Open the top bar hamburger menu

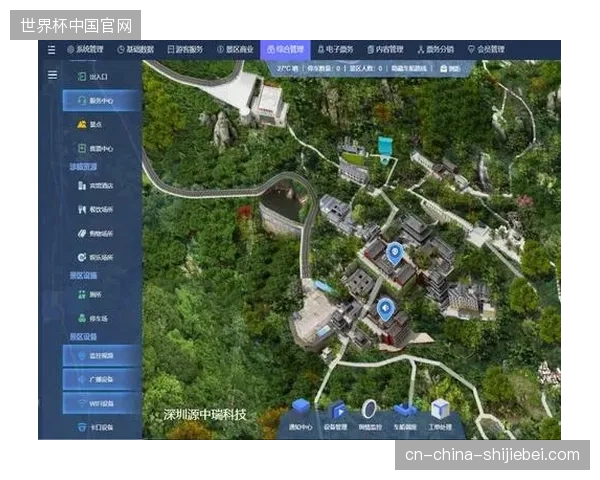tap(51, 50)
